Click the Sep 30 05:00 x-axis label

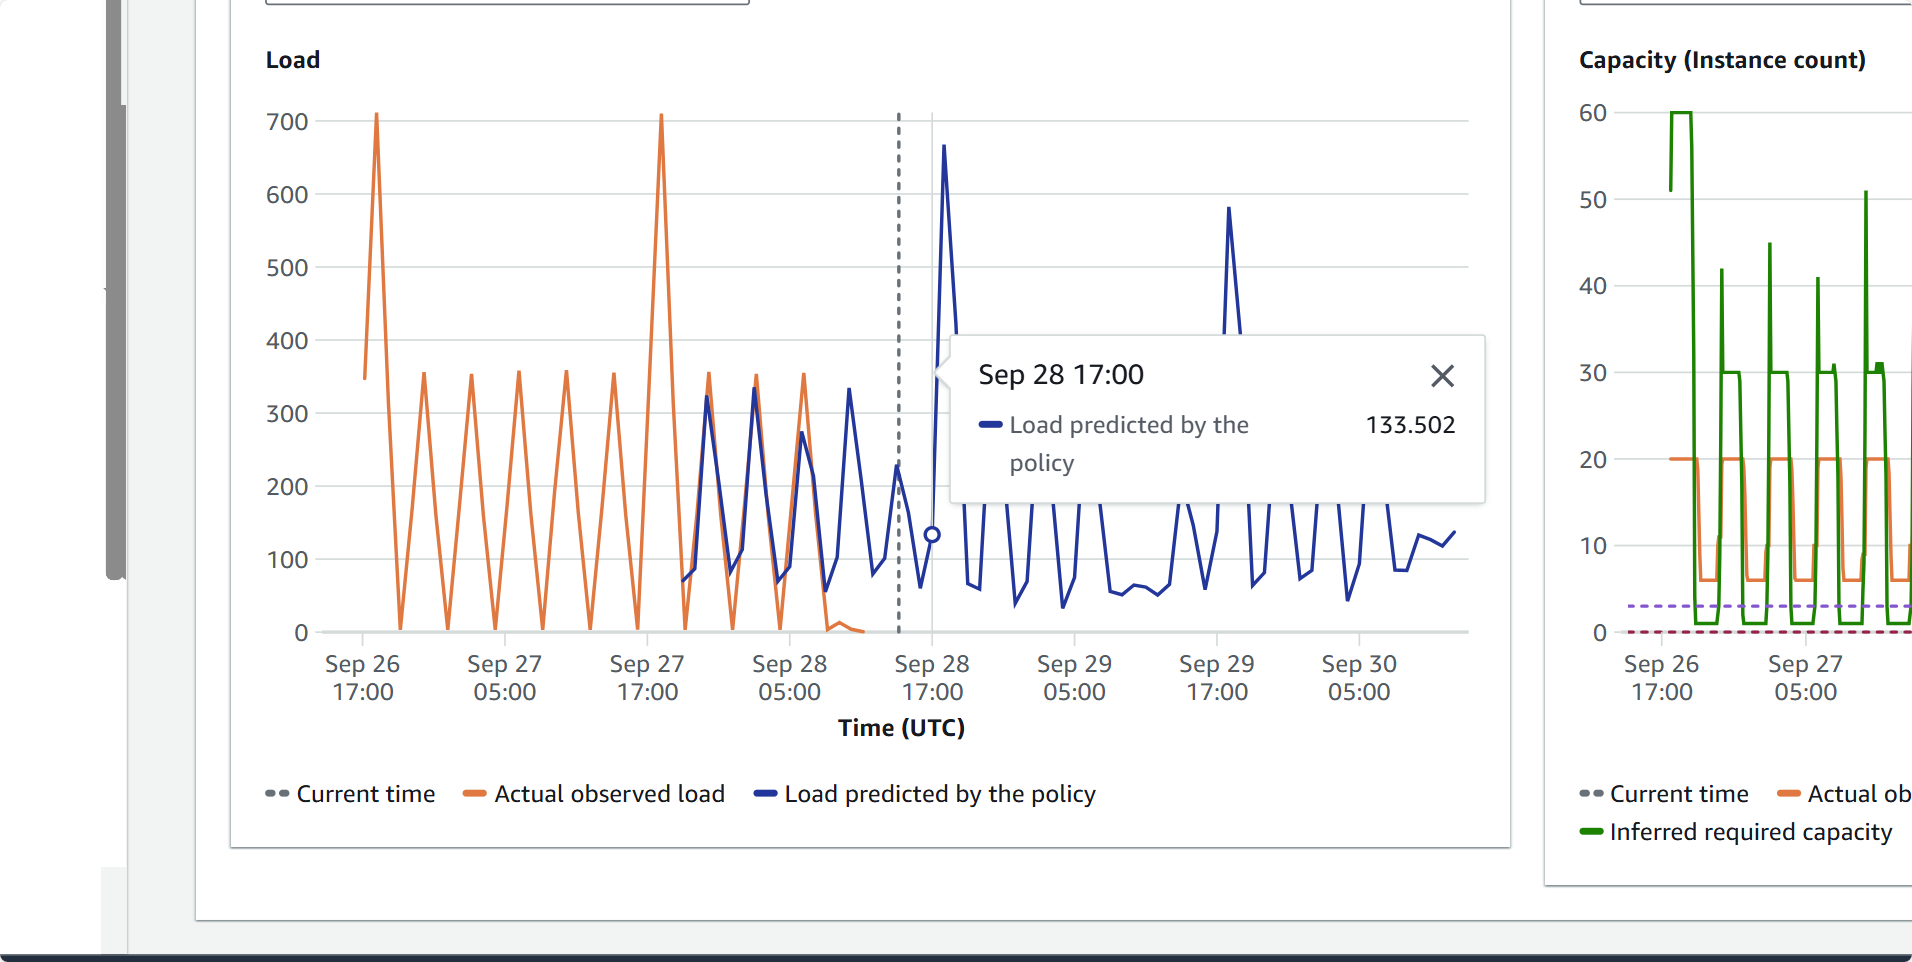pyautogui.click(x=1358, y=678)
